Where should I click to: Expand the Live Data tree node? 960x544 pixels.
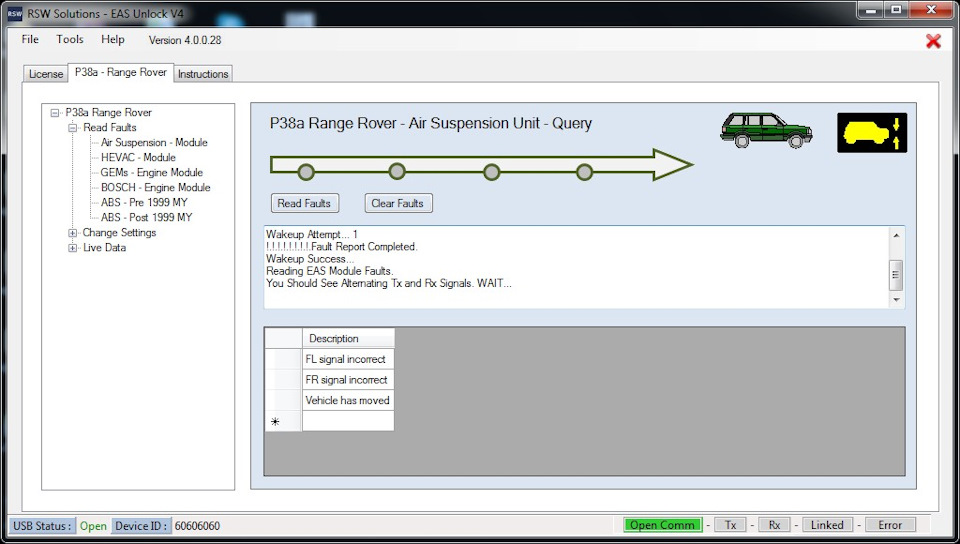pos(73,248)
